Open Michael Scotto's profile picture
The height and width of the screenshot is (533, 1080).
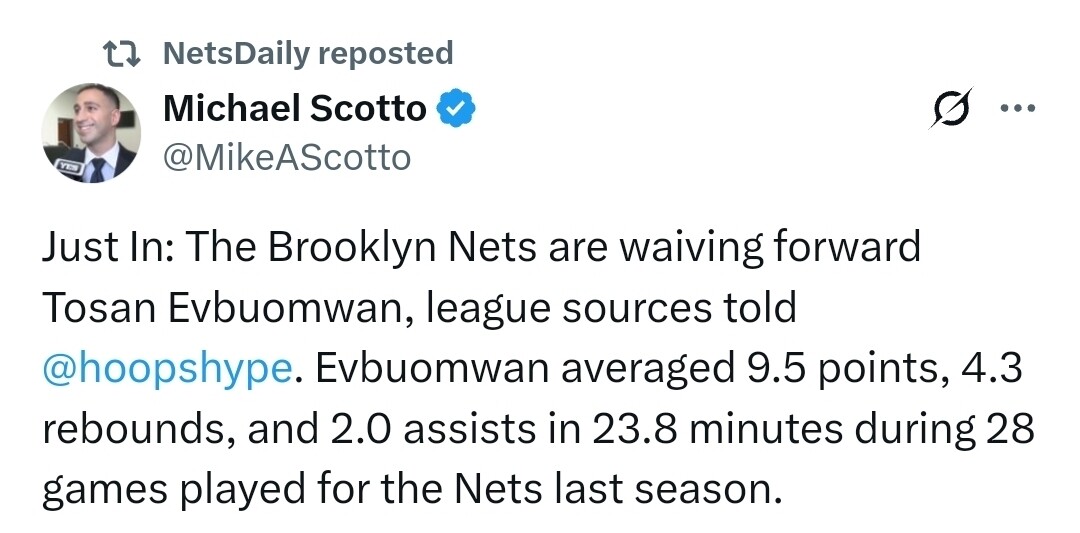91,133
